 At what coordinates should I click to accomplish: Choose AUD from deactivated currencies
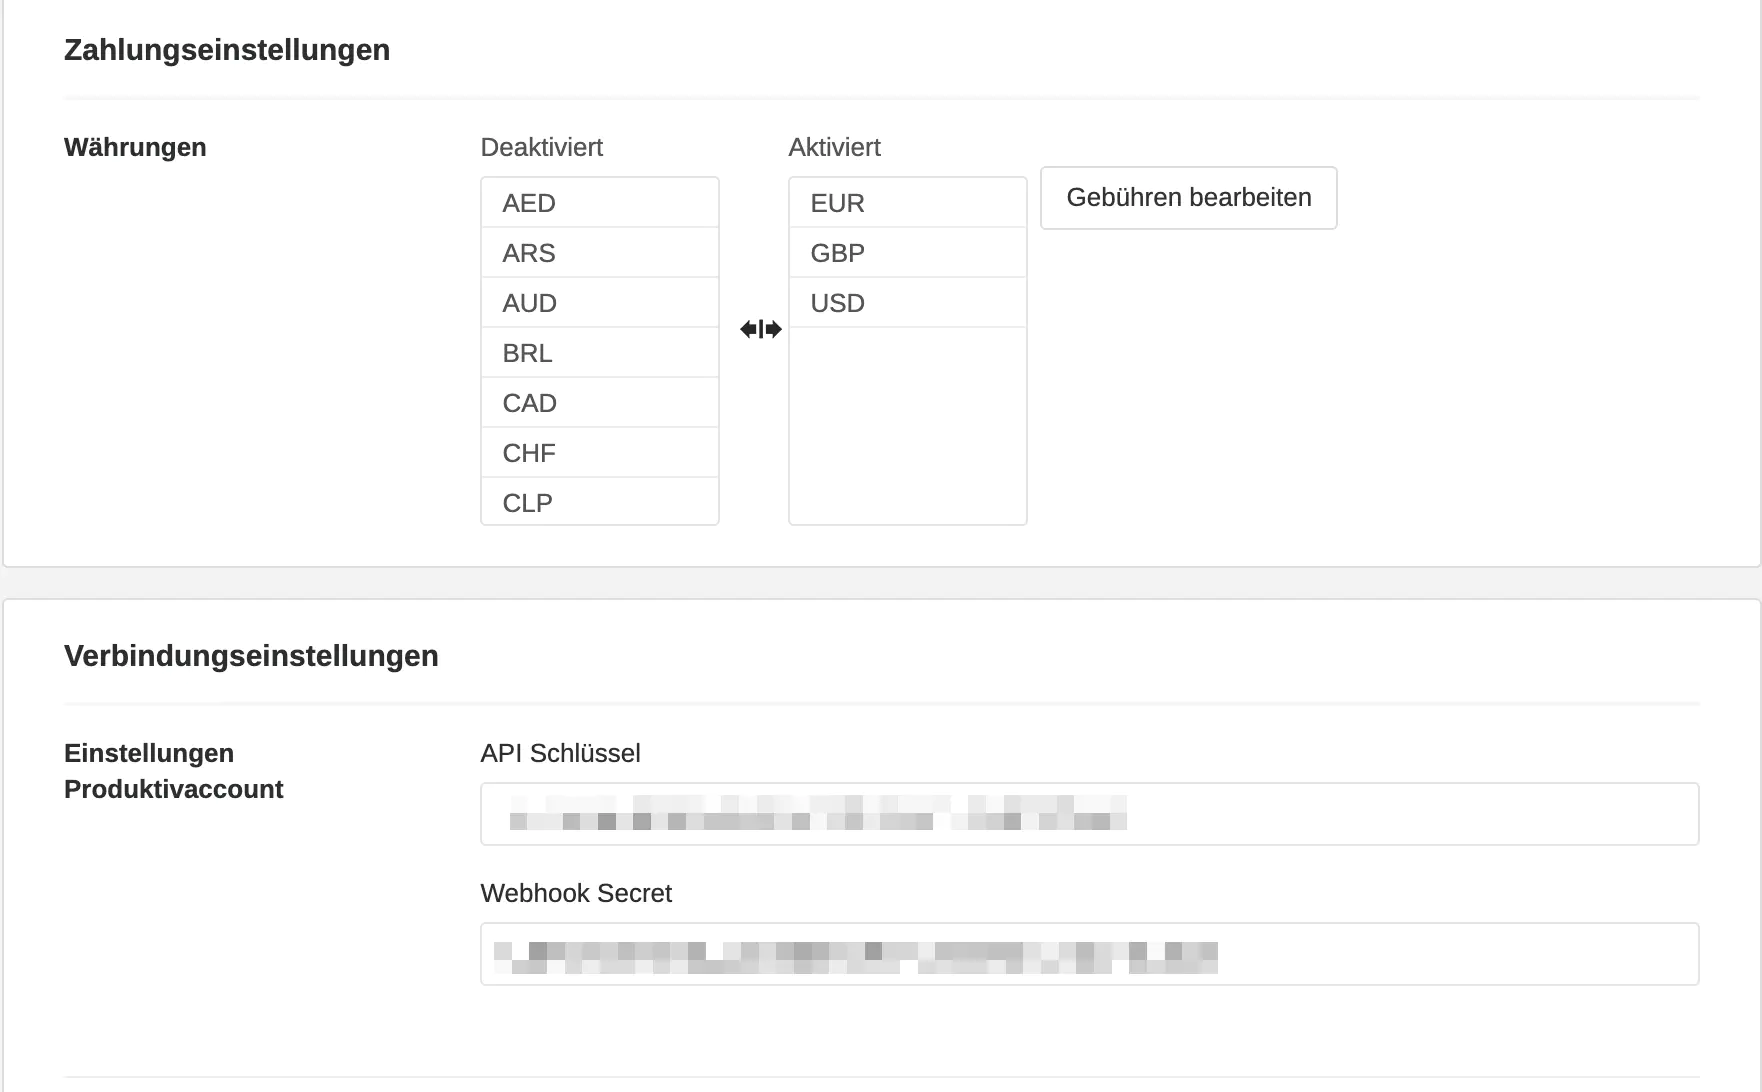pyautogui.click(x=599, y=303)
